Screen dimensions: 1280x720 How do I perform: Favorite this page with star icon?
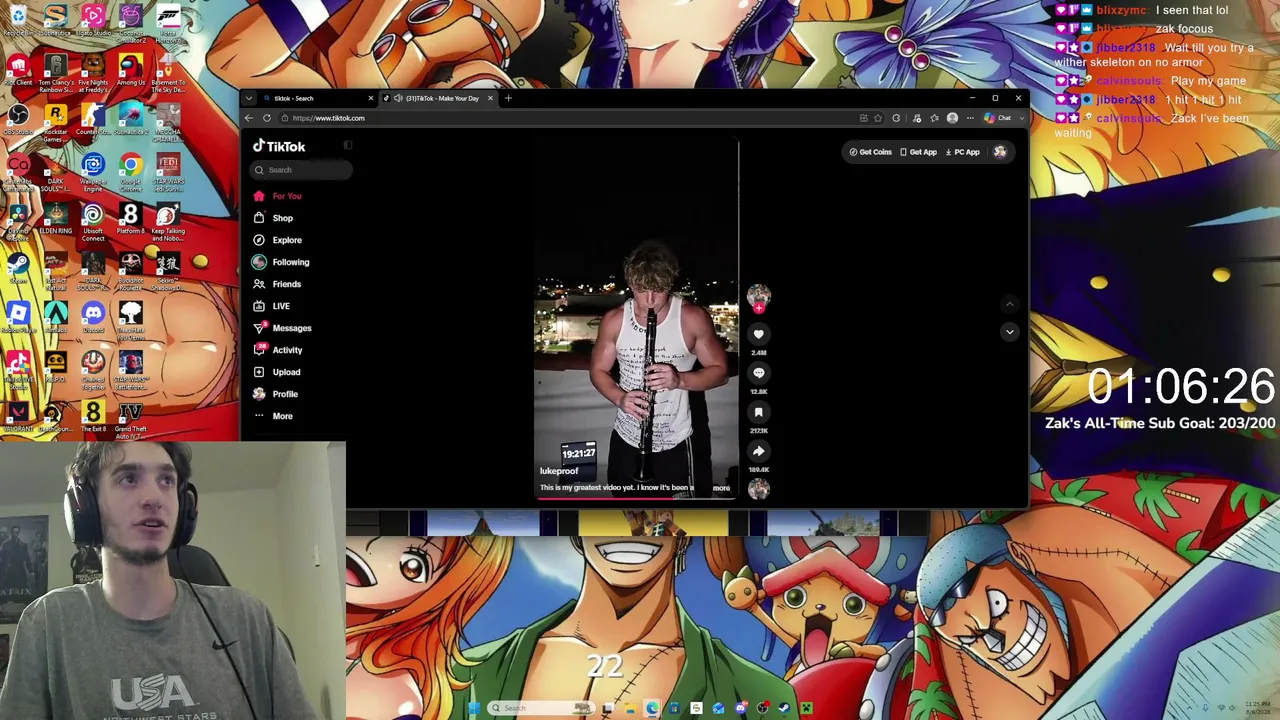click(x=878, y=118)
